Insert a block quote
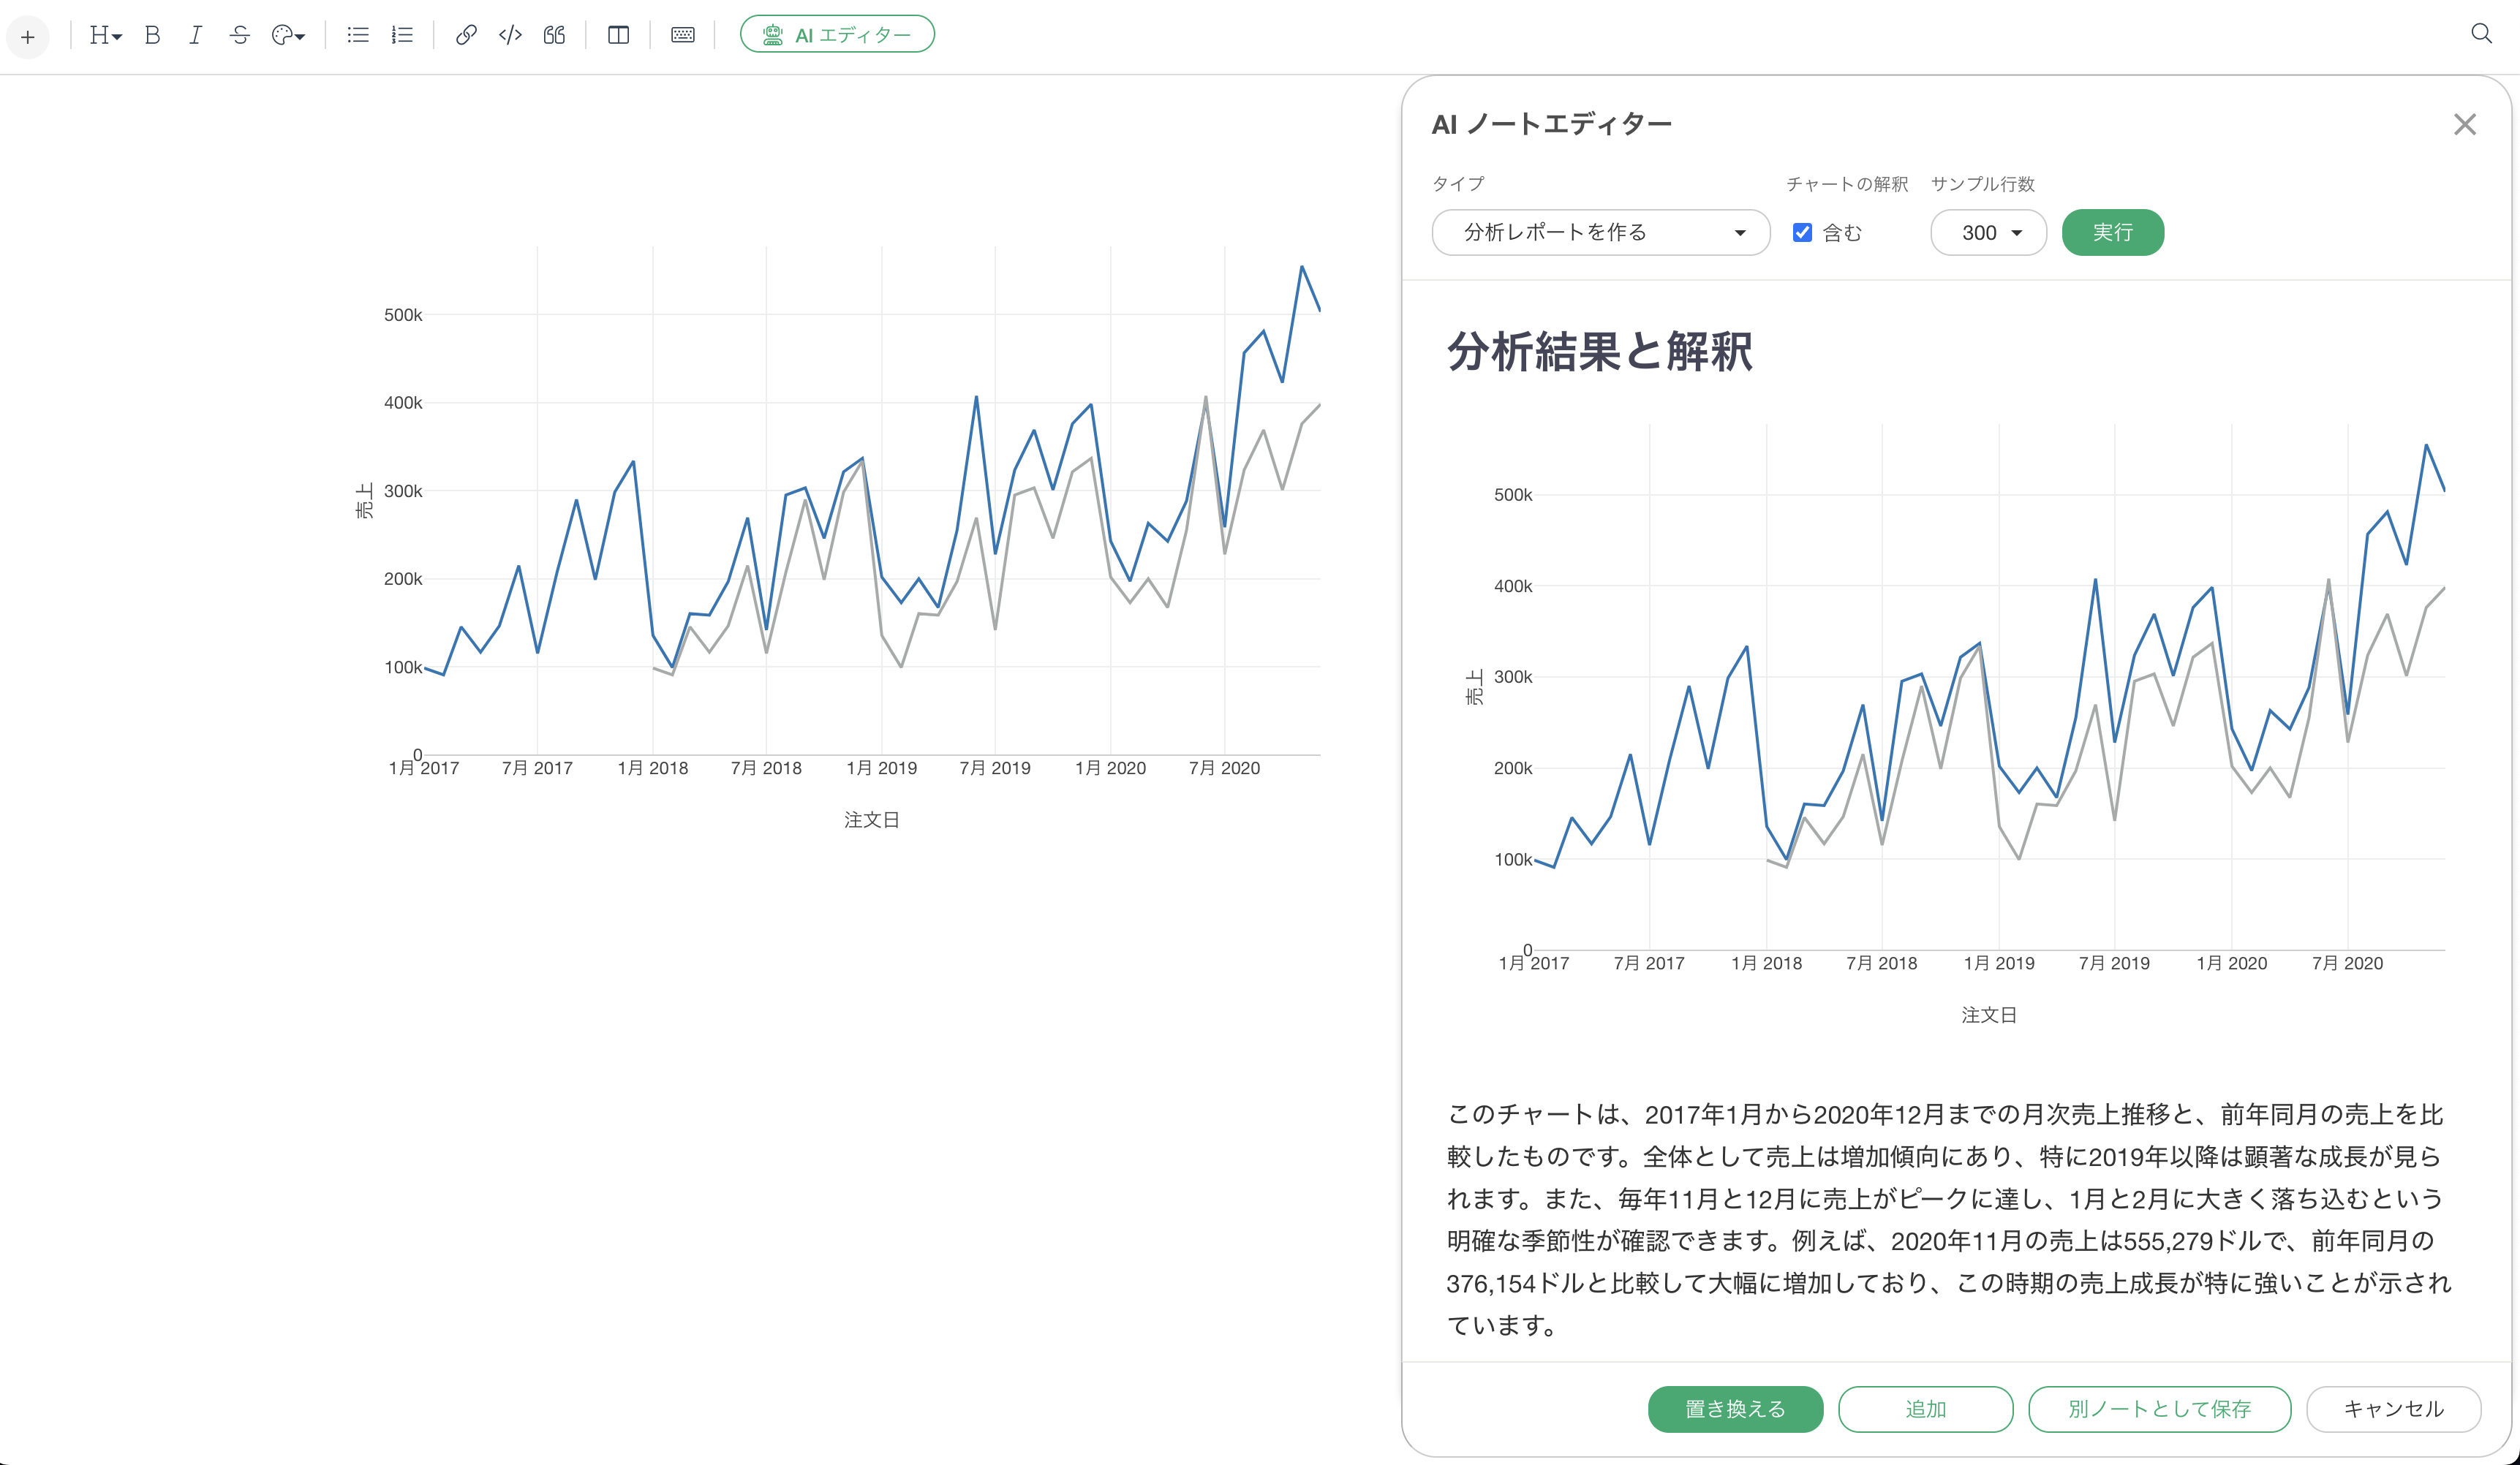 [x=554, y=36]
